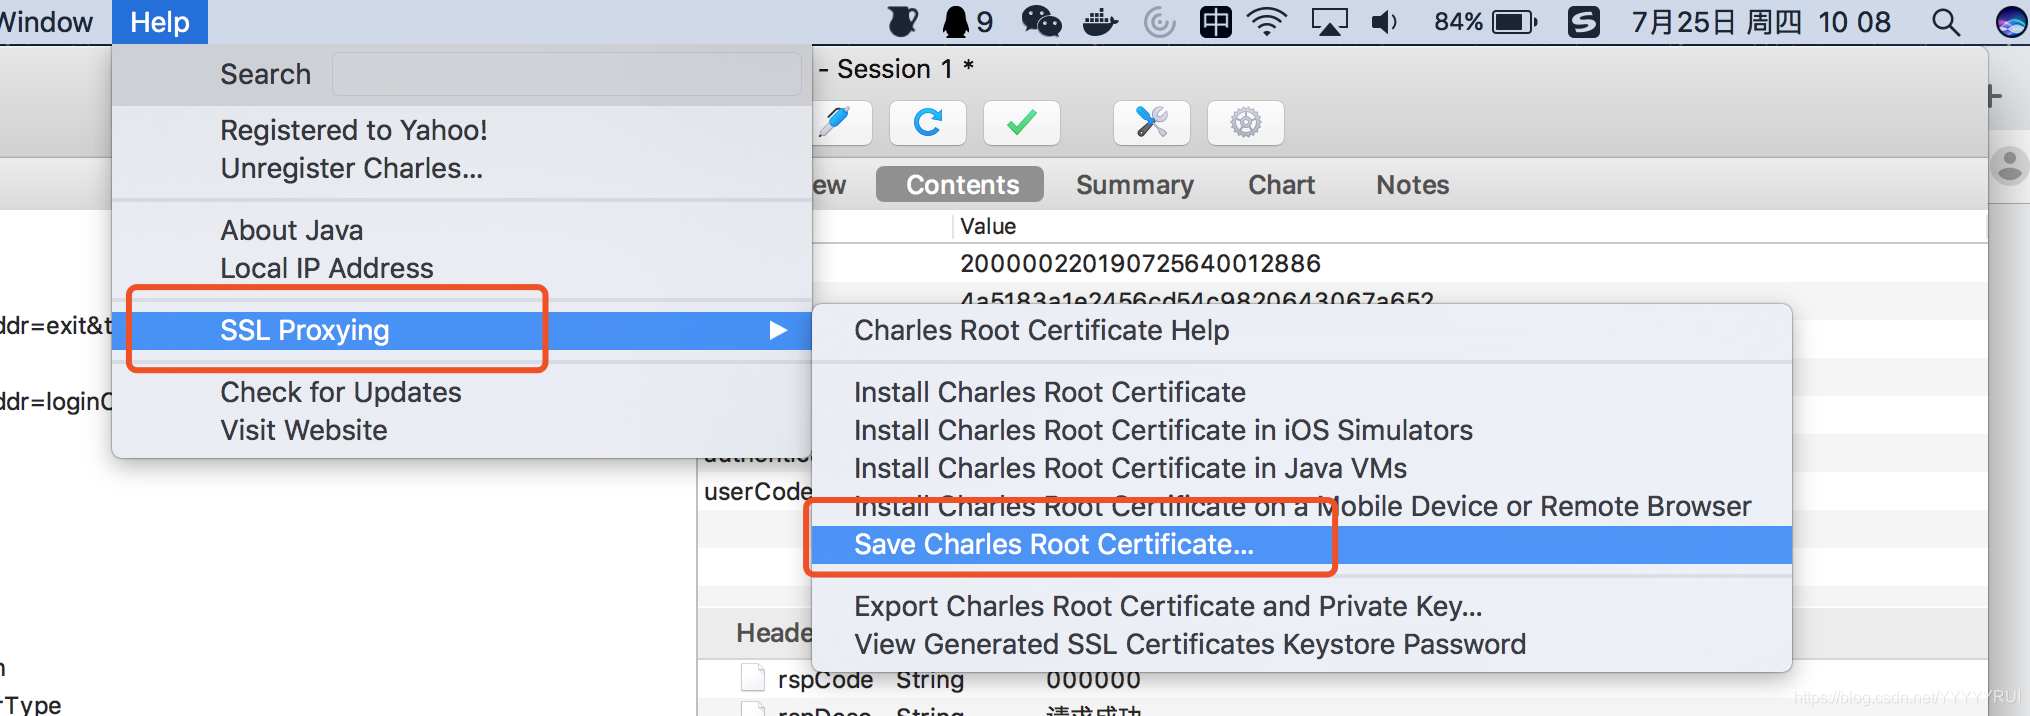This screenshot has height=716, width=2030.
Task: Switch to the Notes tab
Action: click(x=1412, y=185)
